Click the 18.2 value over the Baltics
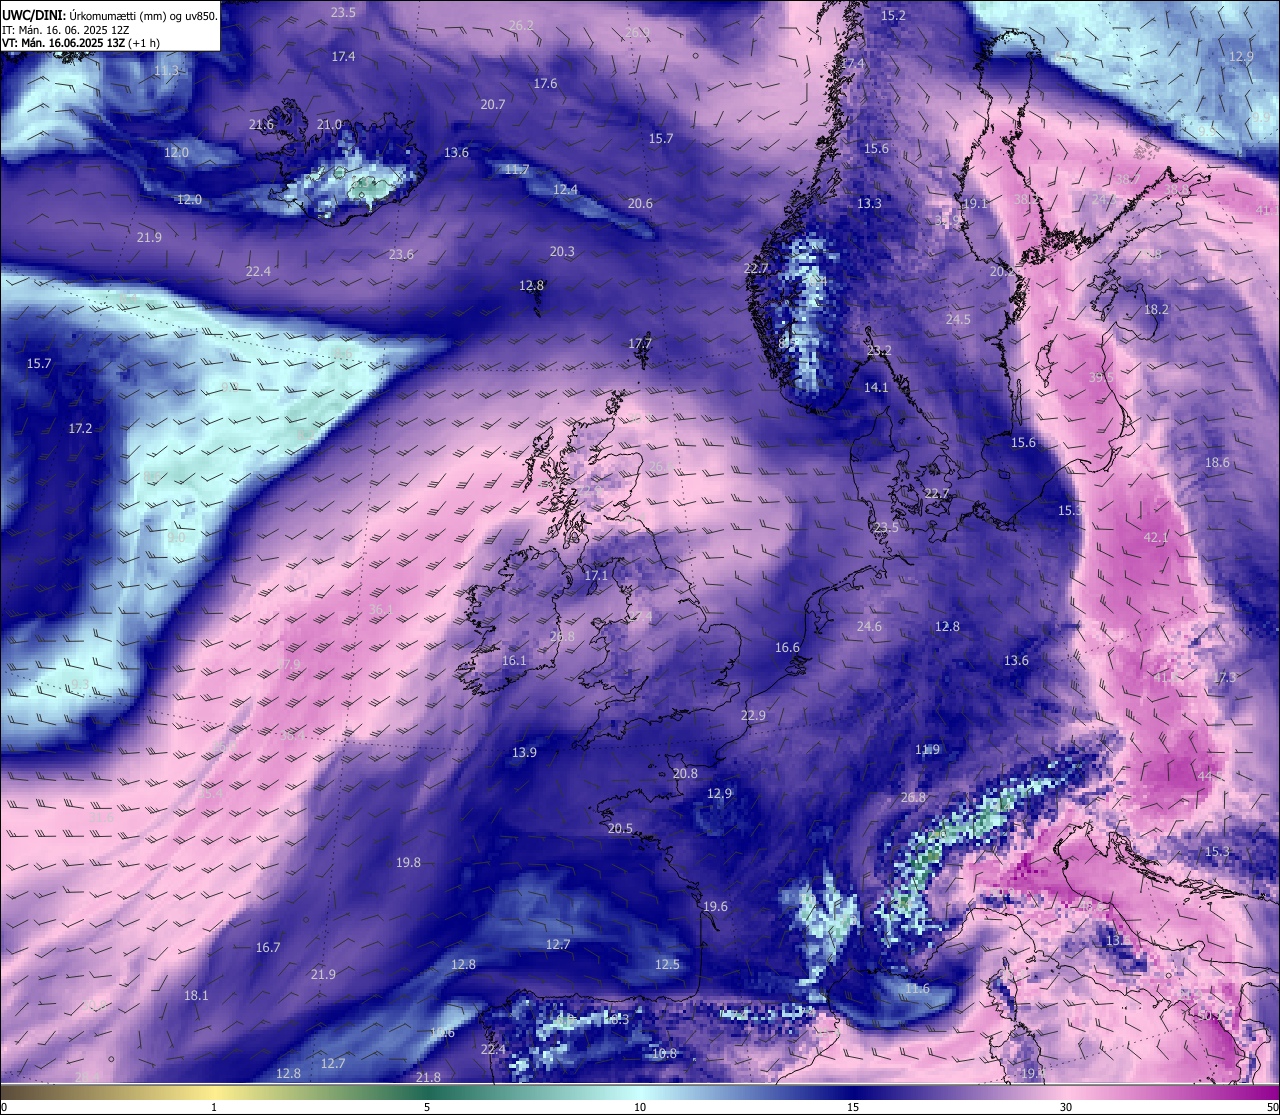The height and width of the screenshot is (1115, 1280). coord(1156,310)
